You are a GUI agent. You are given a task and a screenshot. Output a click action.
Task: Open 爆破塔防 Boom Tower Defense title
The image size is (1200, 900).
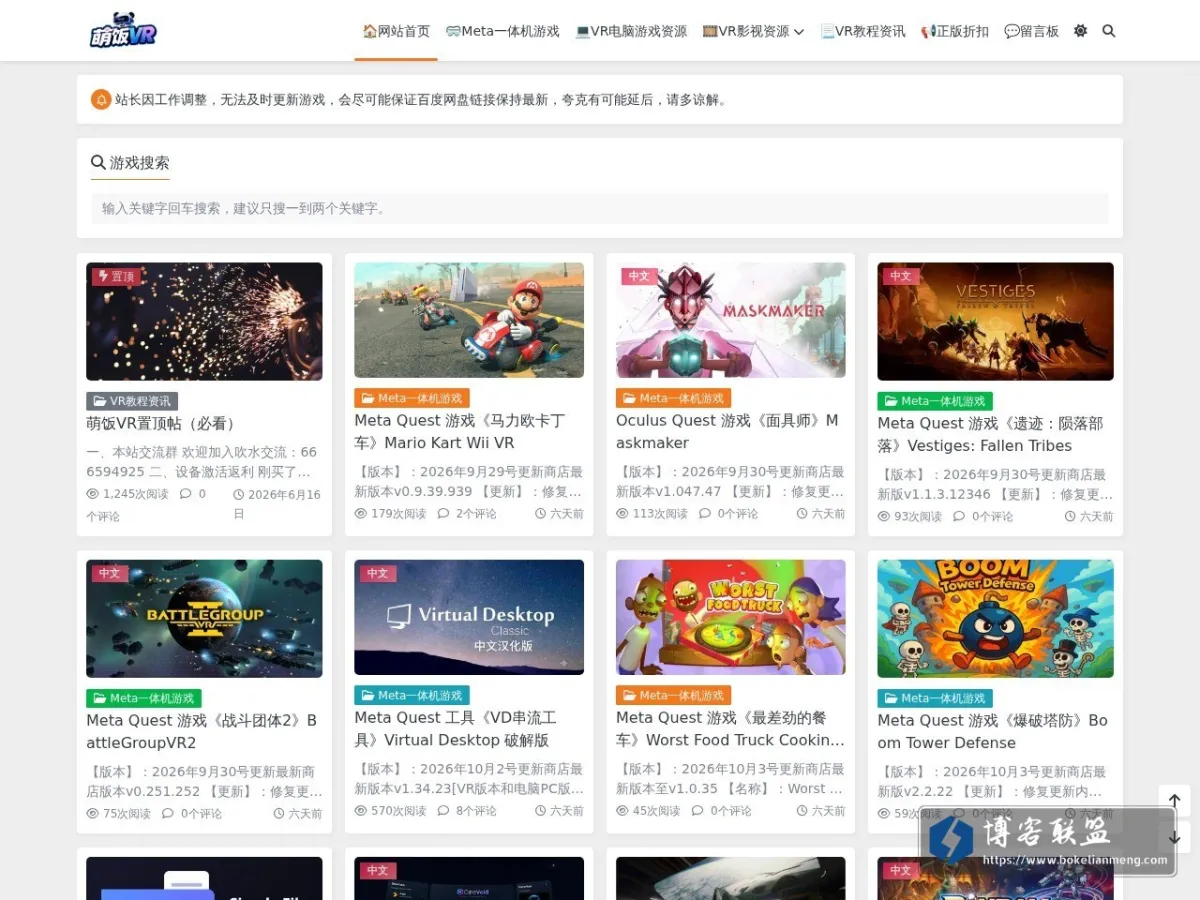pyautogui.click(x=993, y=732)
